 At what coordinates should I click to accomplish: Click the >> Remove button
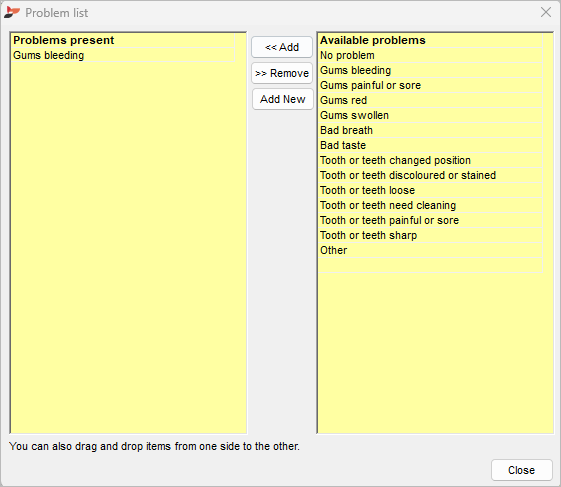tap(282, 73)
